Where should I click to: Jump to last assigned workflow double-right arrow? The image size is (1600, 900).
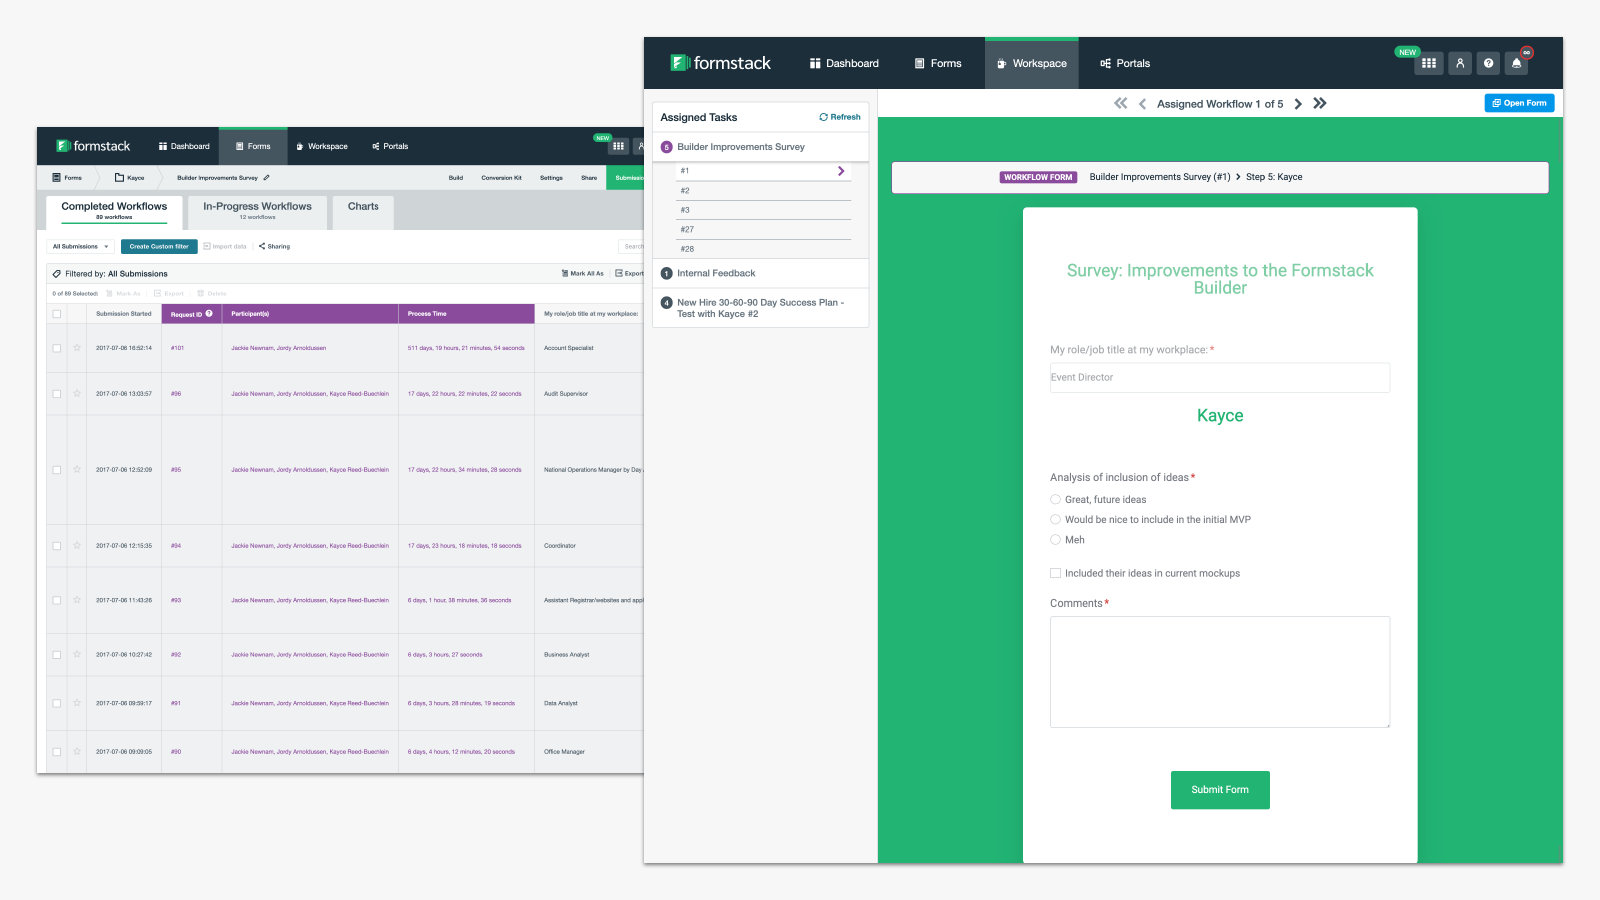[x=1320, y=103]
